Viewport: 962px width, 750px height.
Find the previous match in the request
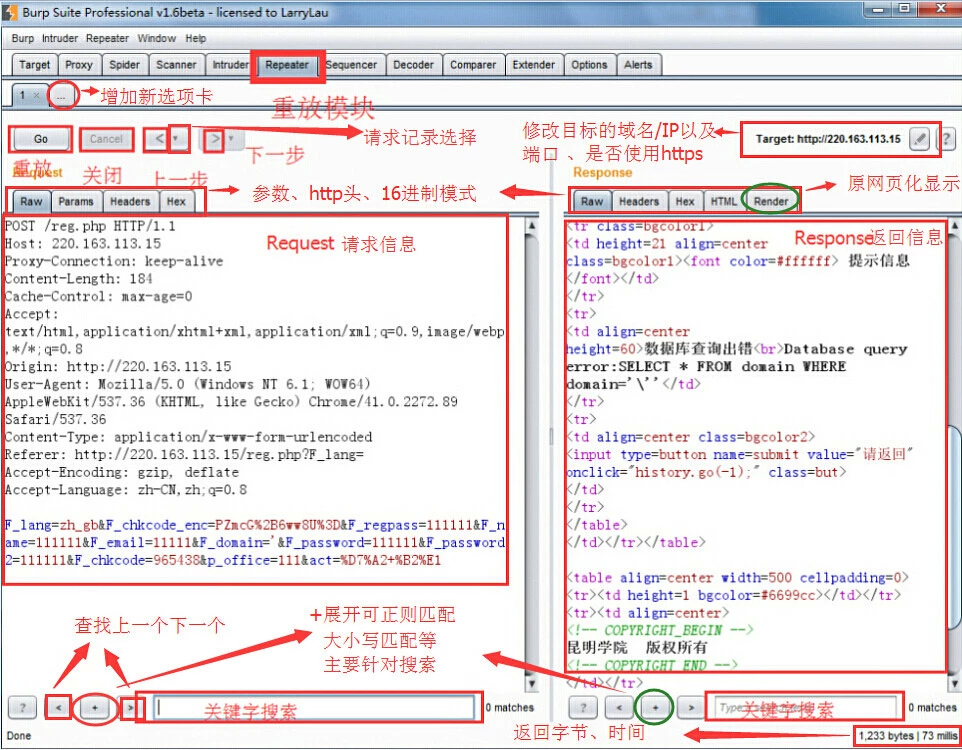(58, 708)
